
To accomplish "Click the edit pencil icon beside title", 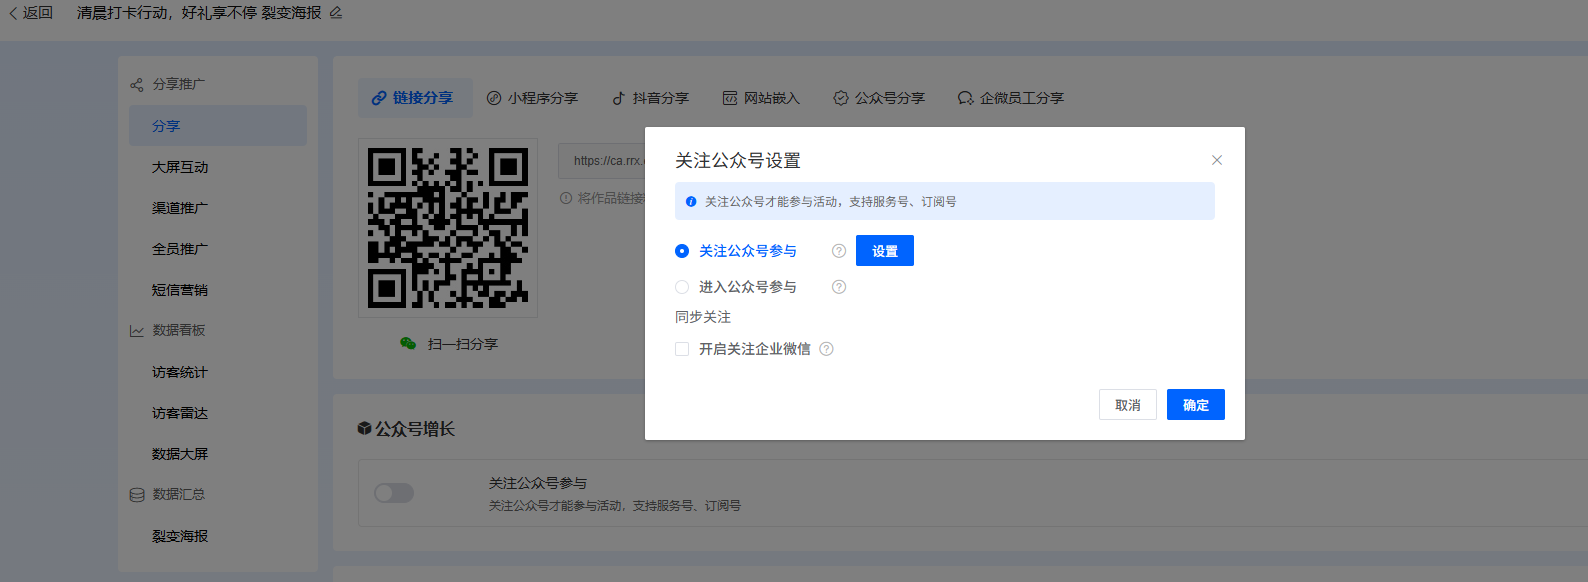I will coord(336,13).
